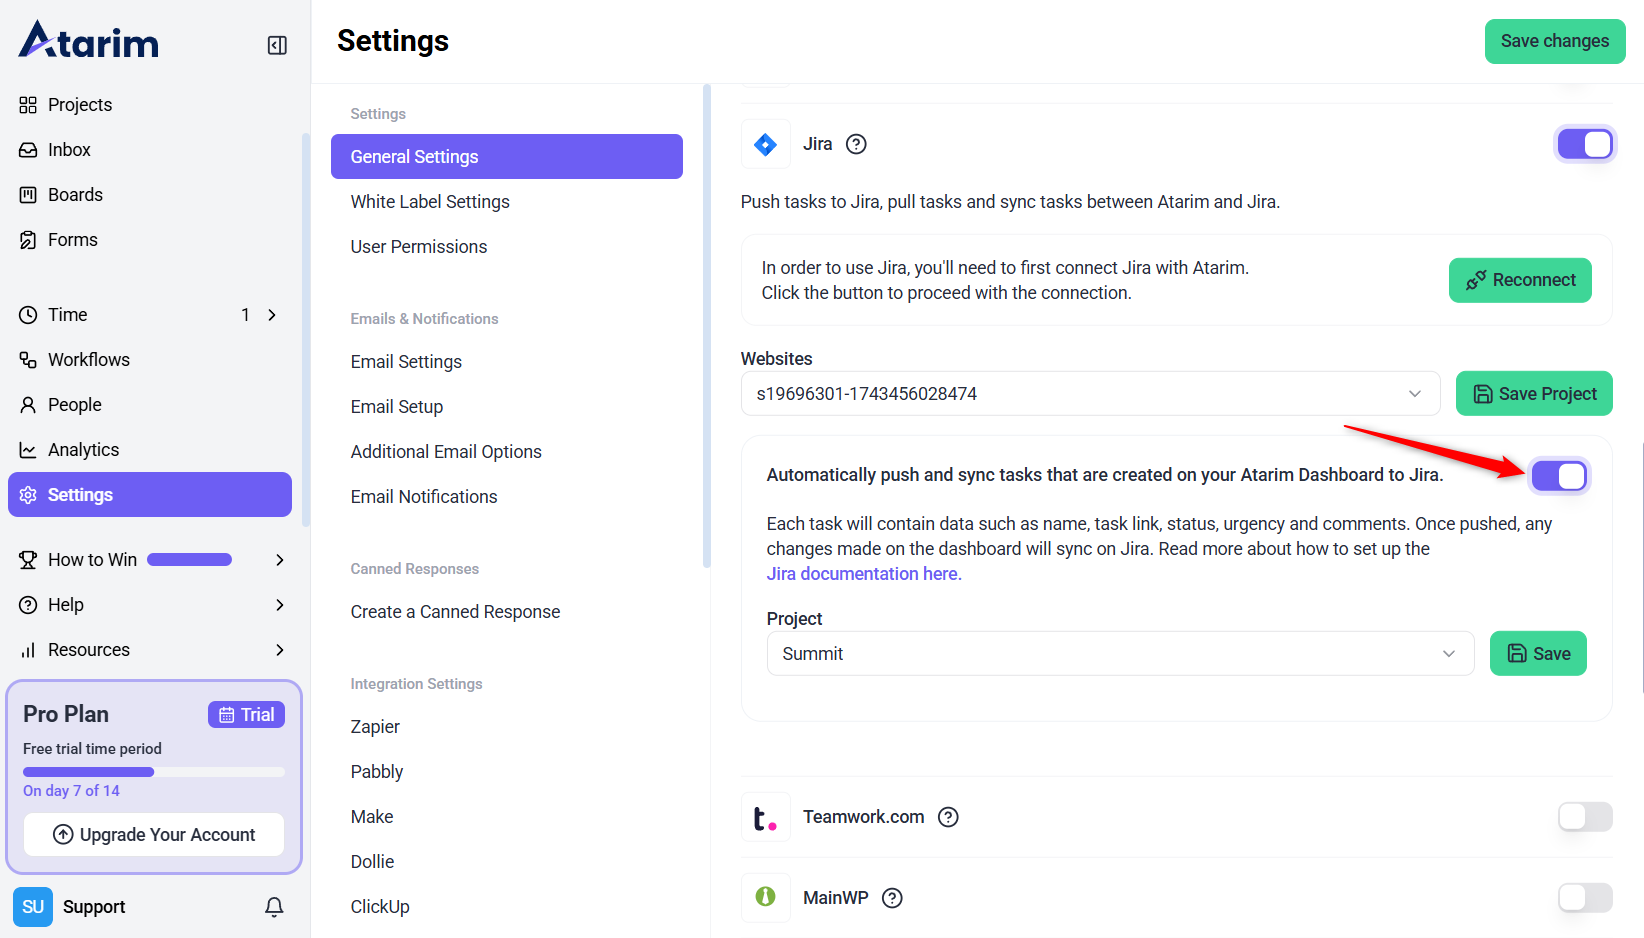Screen dimensions: 1644x938
Task: Click the free trial progress bar
Action: 154,772
